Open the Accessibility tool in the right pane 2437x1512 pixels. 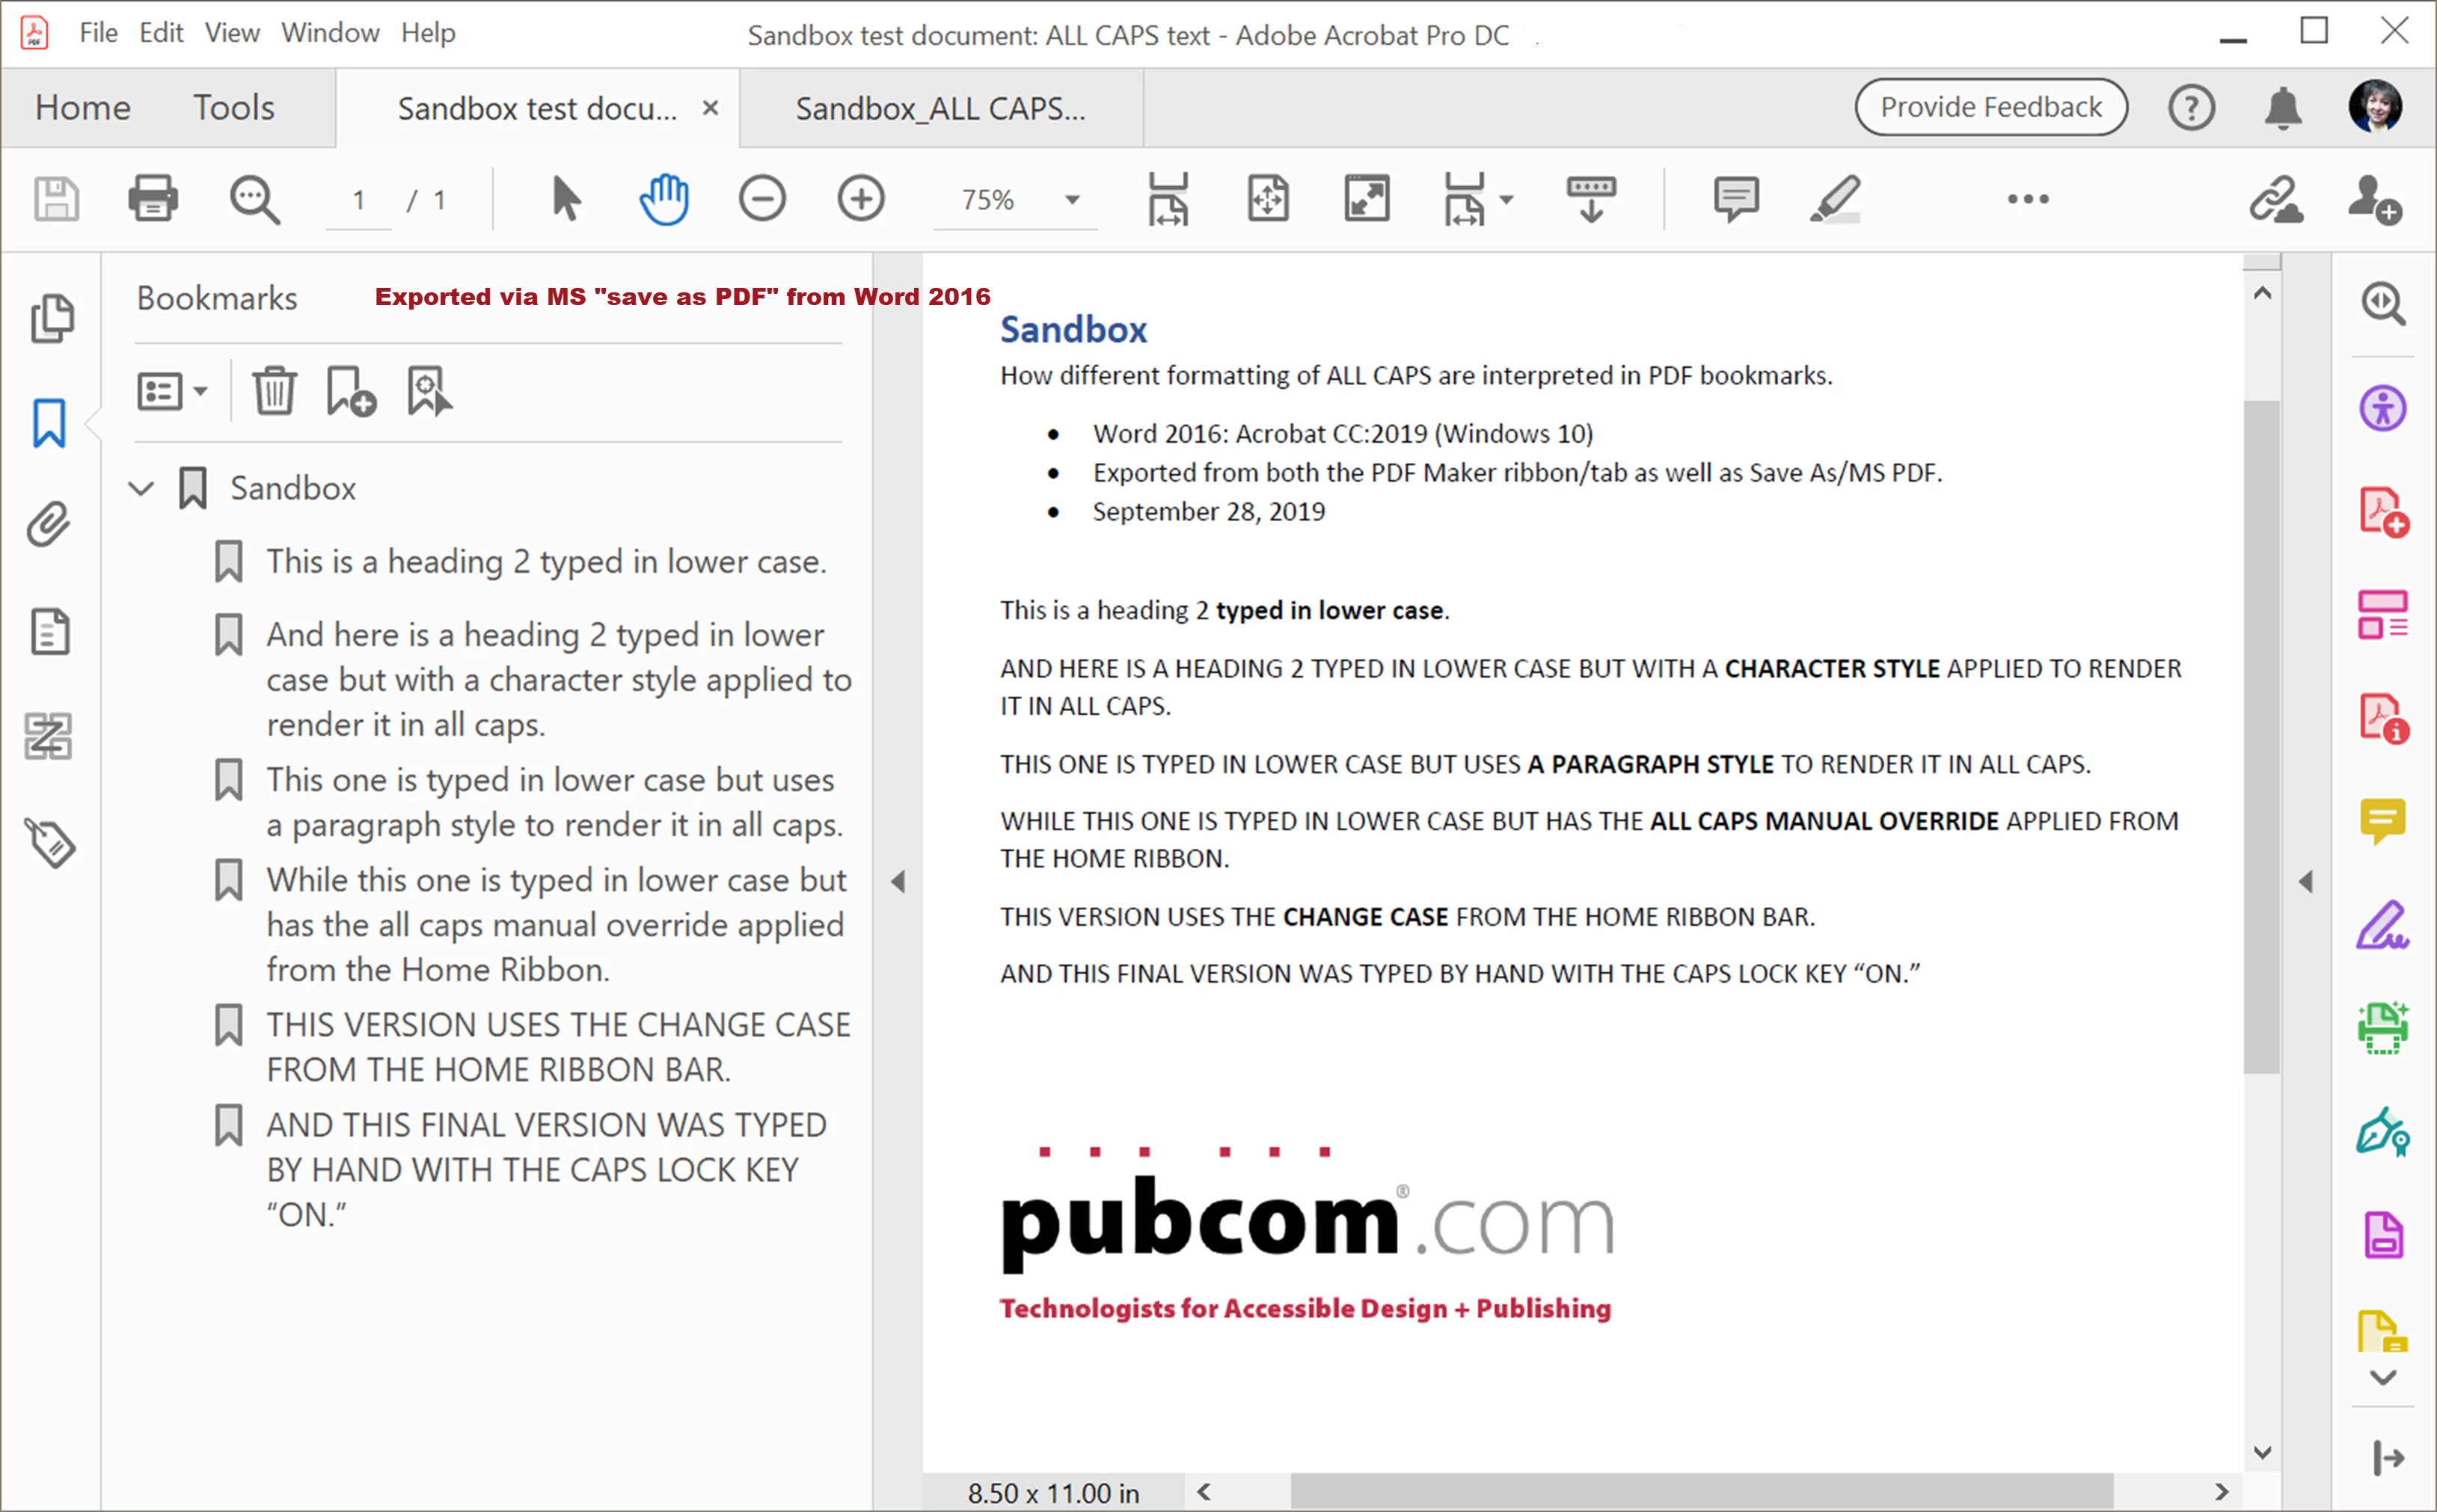tap(2383, 408)
